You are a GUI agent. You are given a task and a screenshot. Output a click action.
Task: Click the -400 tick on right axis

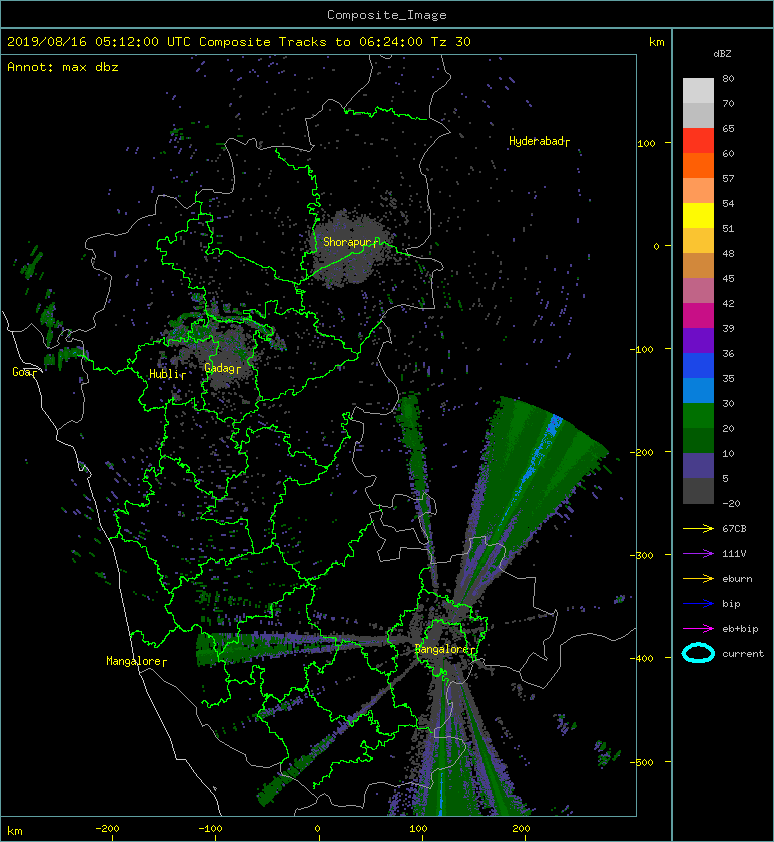coord(641,658)
